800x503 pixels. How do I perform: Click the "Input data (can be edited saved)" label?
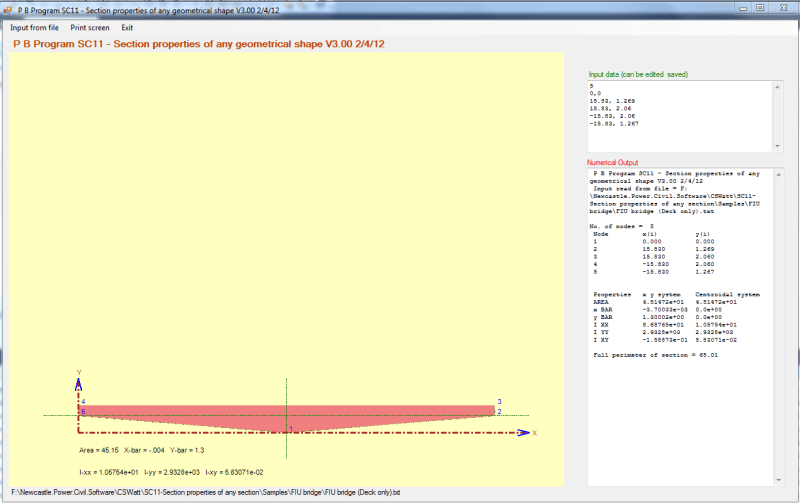(638, 74)
